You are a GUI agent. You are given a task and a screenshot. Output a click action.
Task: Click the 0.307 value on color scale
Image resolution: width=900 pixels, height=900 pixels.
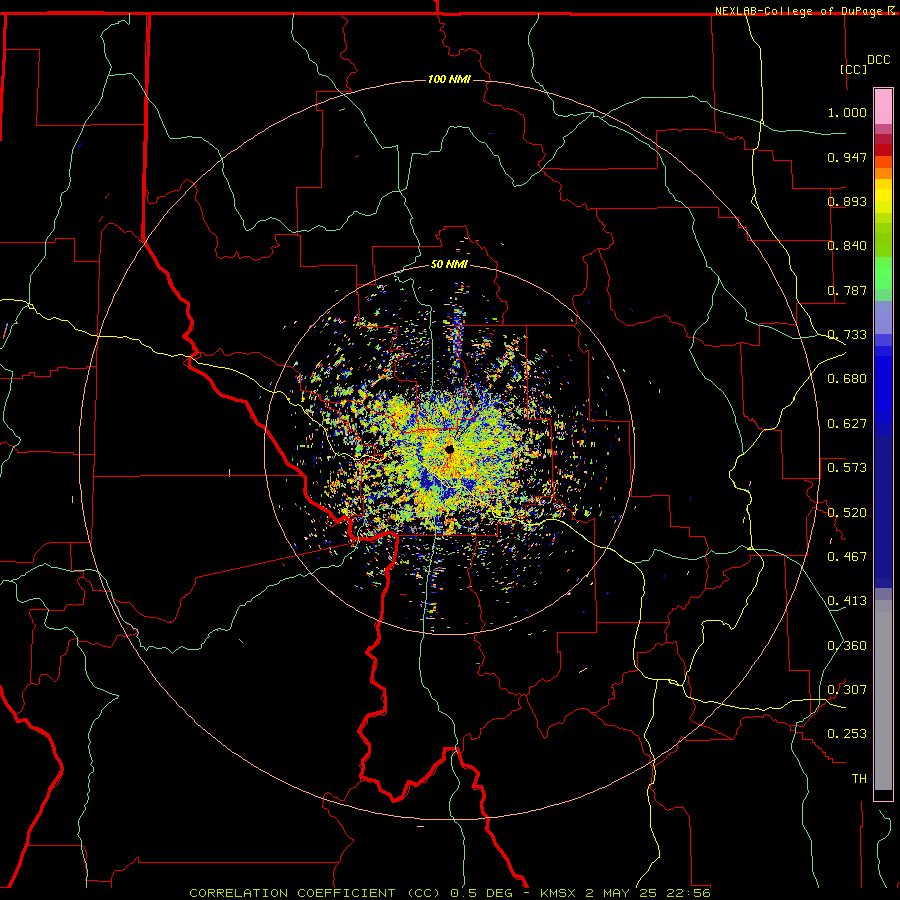pos(847,690)
